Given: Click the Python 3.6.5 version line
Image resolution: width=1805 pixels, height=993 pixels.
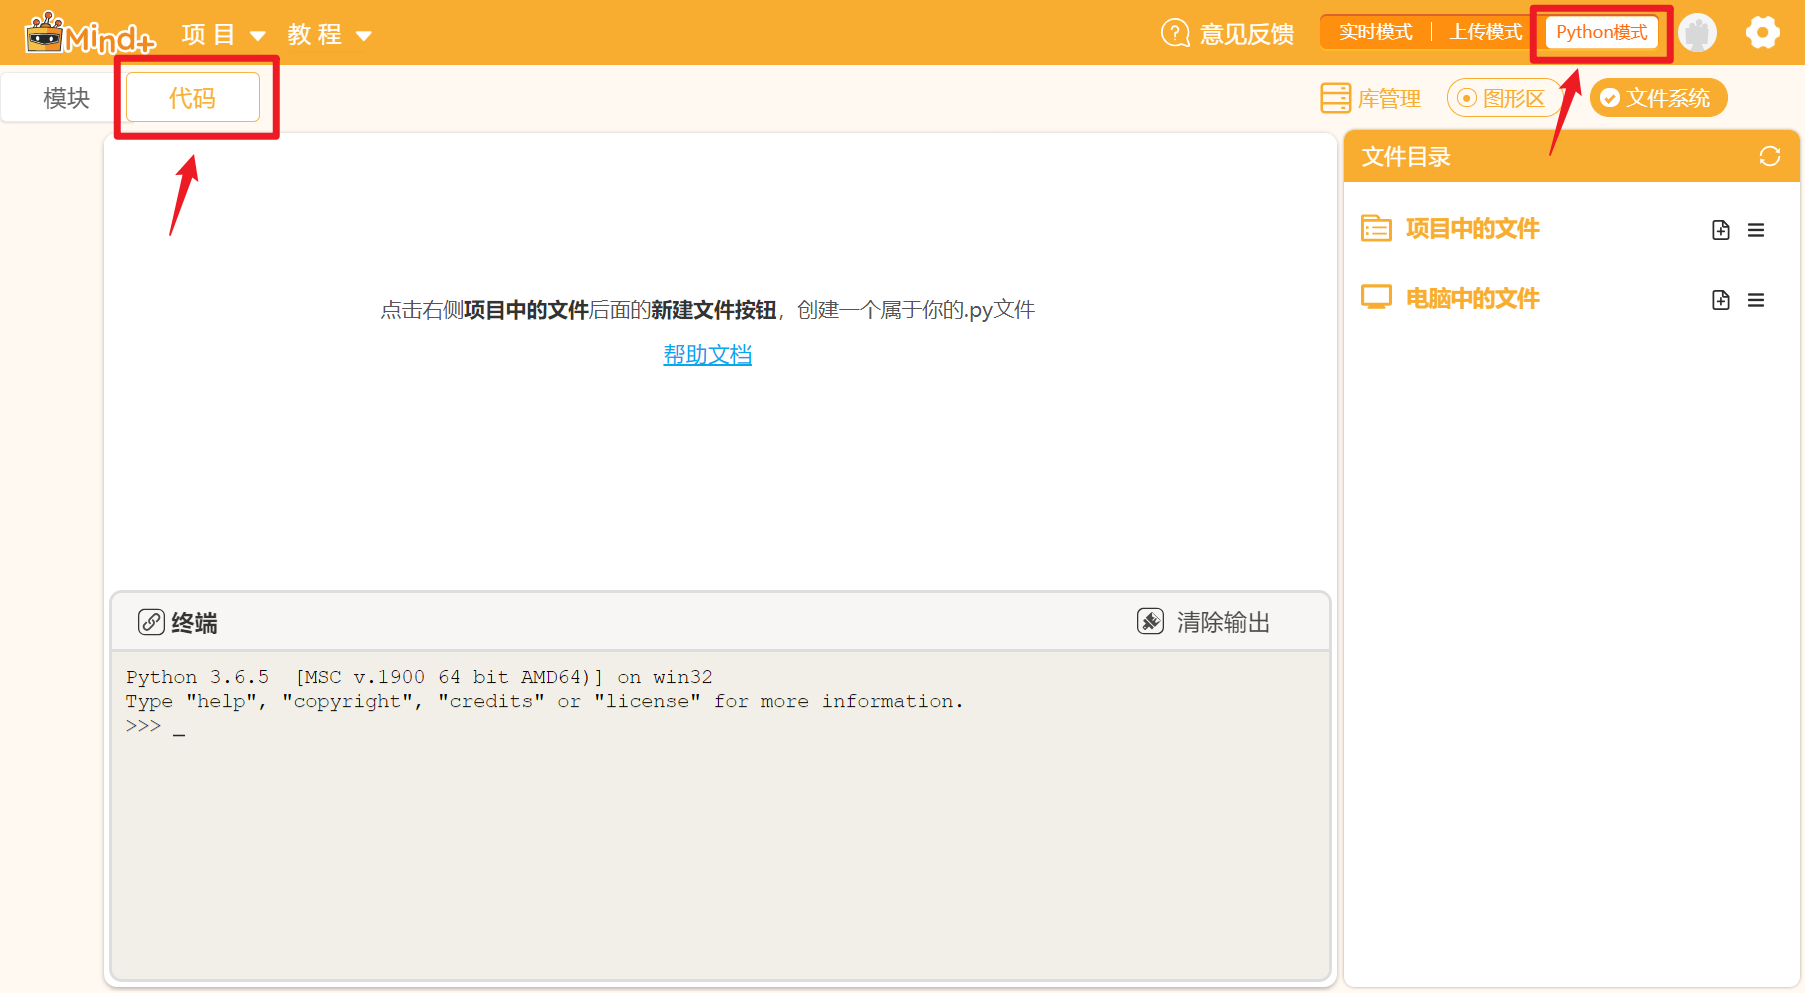Looking at the screenshot, I should pos(419,677).
